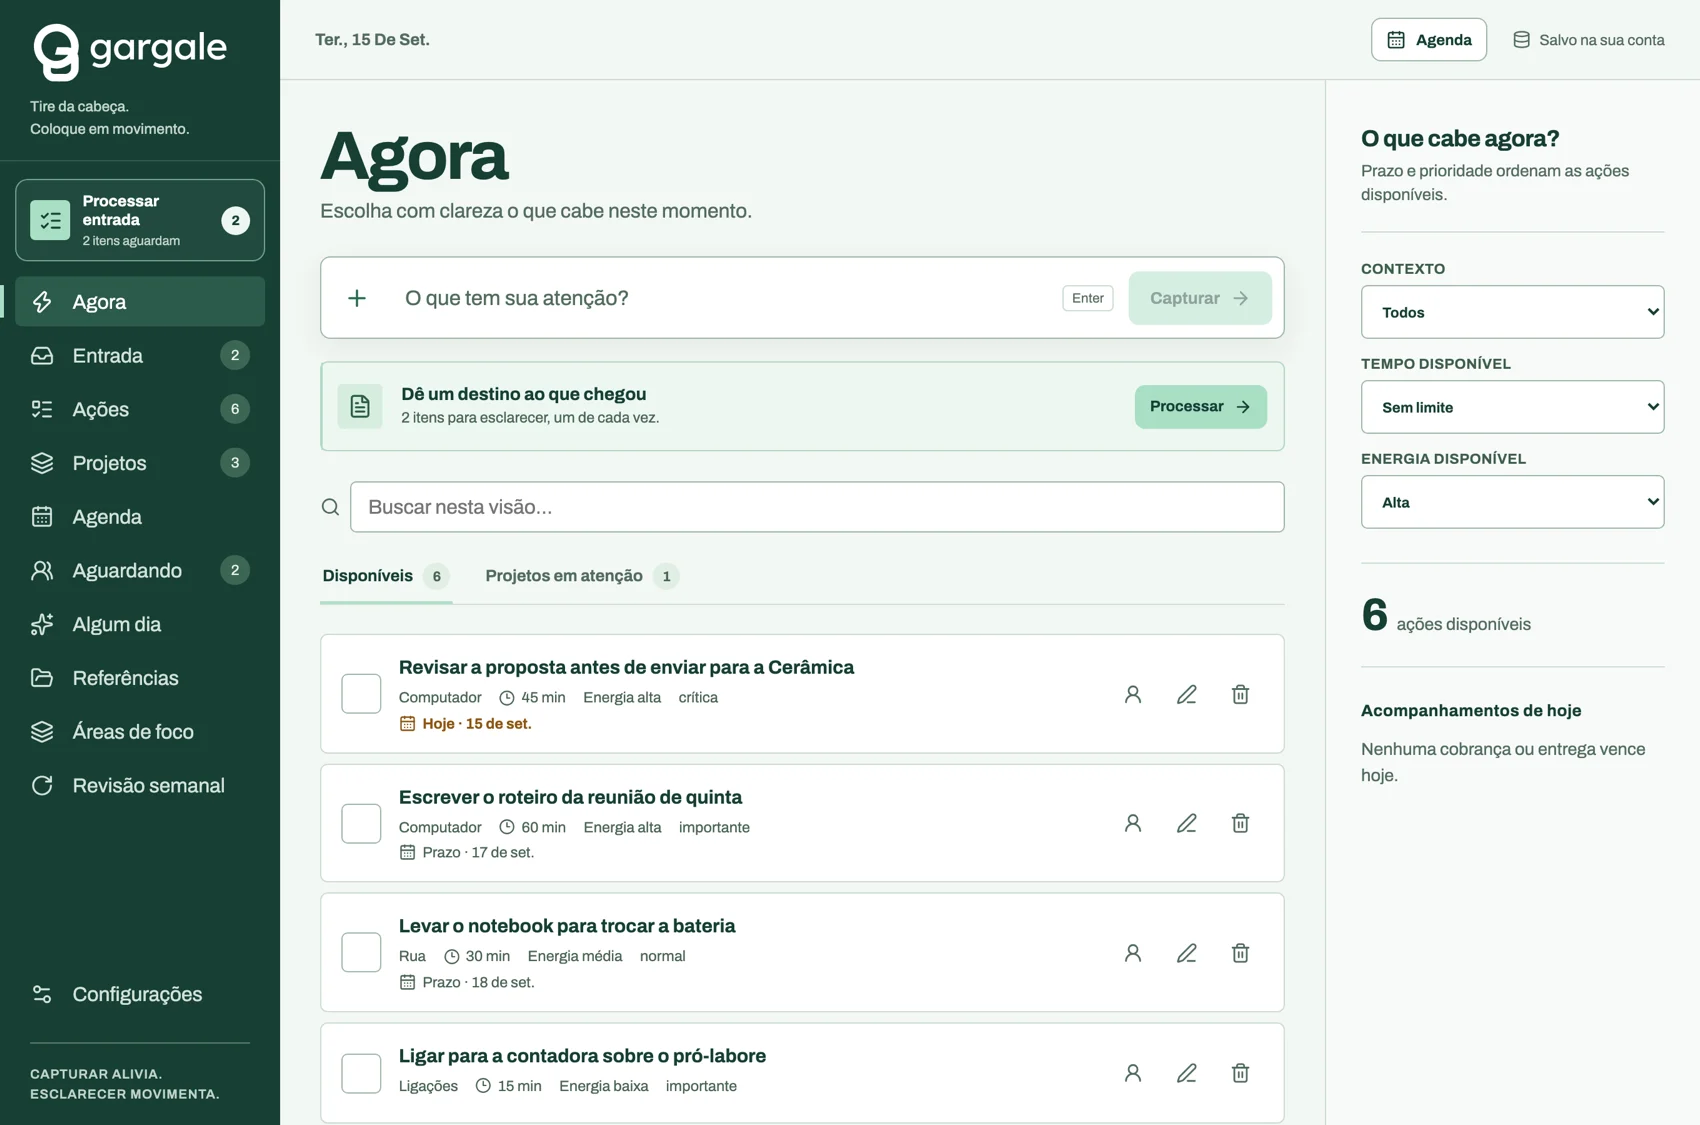This screenshot has width=1700, height=1125.
Task: Open Revisão semanal in the sidebar
Action: tap(140, 786)
